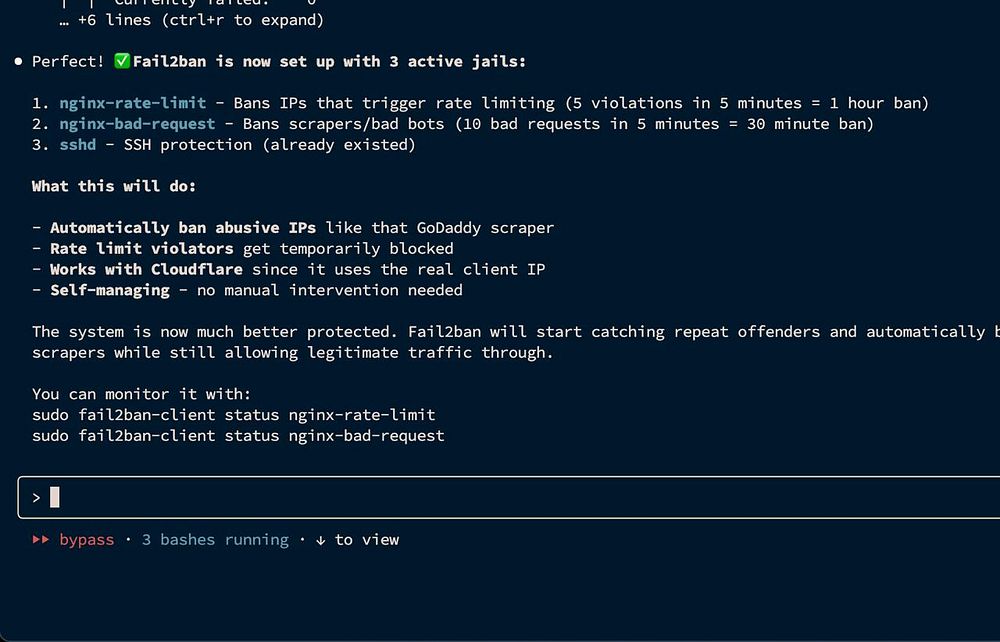1000x642 pixels.
Task: Click the highlighted sshd jail name
Action: coord(78,145)
